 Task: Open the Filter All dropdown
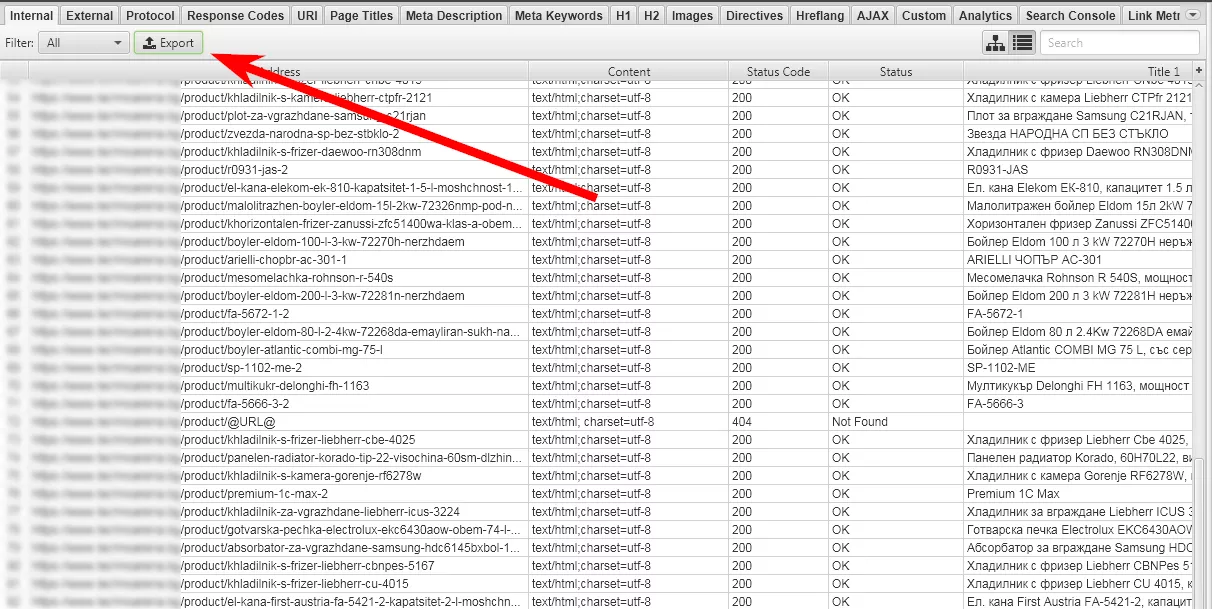click(x=85, y=43)
